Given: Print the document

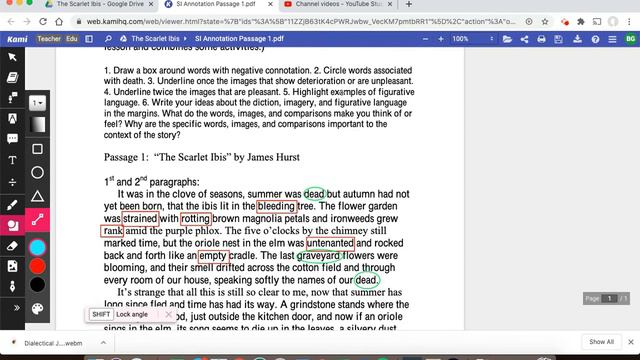Looking at the screenshot, I should 541,39.
